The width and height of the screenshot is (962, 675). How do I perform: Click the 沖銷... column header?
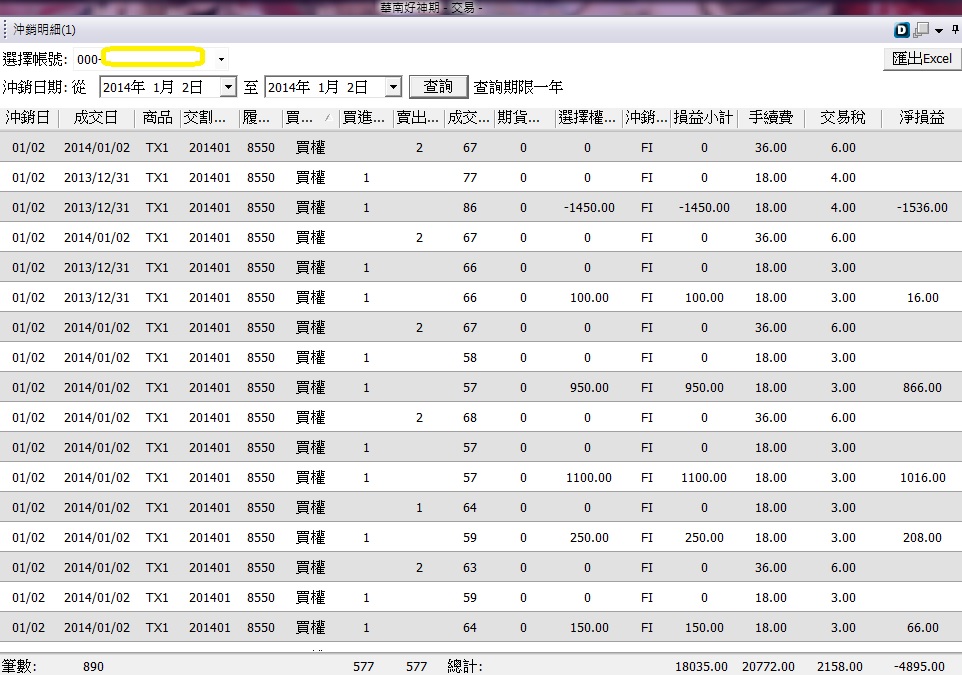click(x=647, y=117)
